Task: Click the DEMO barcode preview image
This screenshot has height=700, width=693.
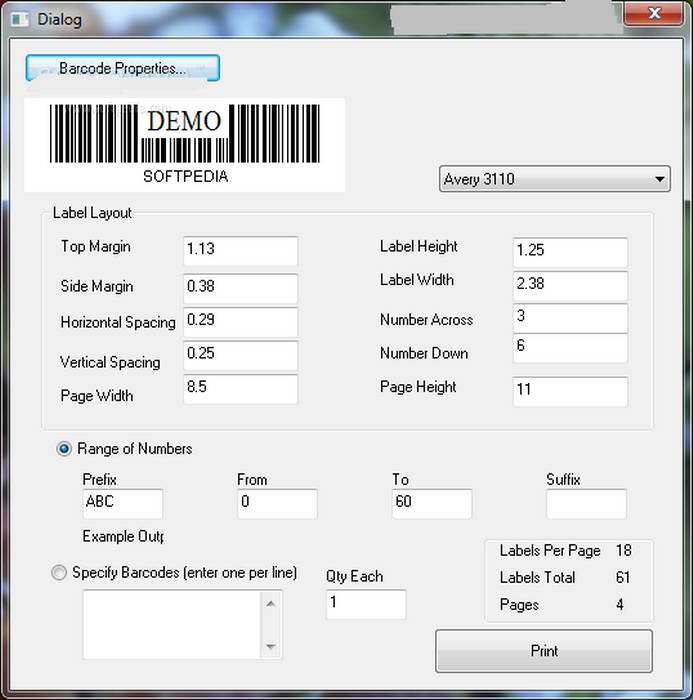Action: pyautogui.click(x=184, y=145)
